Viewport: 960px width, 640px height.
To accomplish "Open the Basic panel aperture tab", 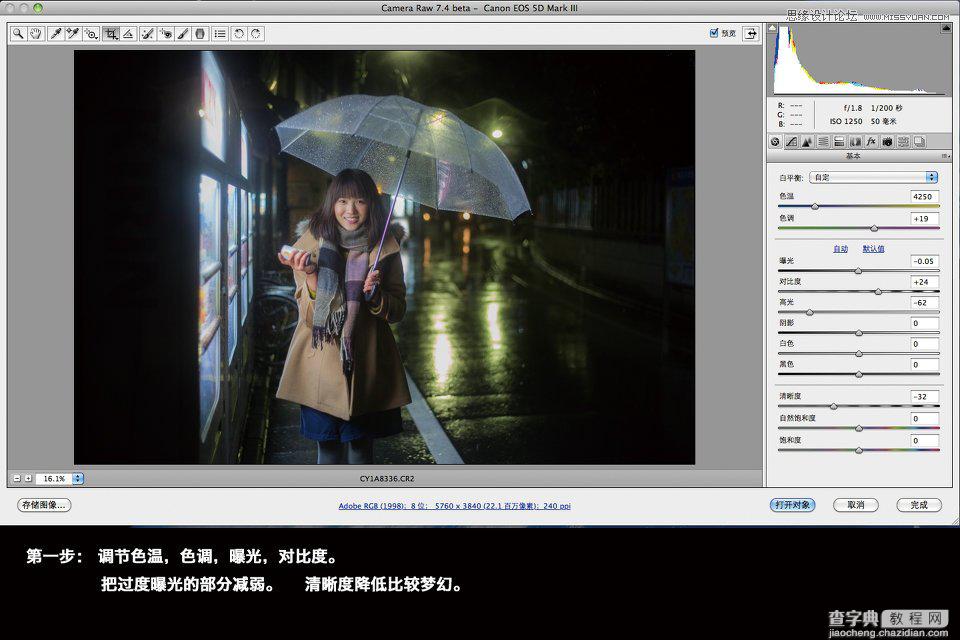I will 776,141.
